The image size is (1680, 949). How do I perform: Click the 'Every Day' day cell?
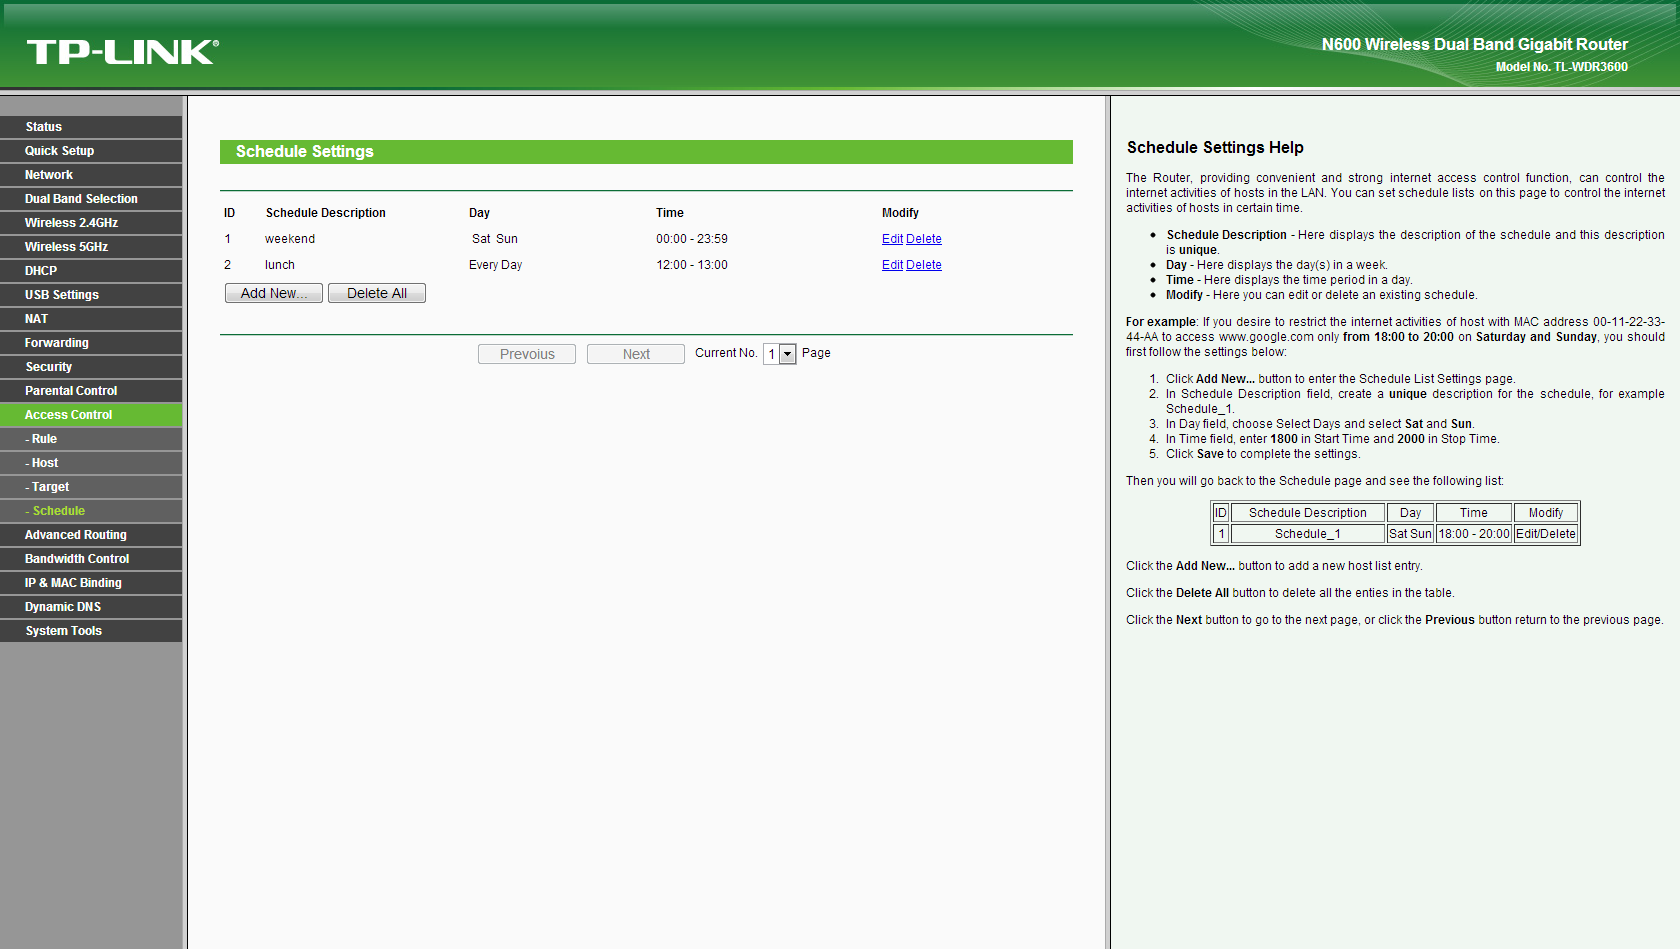496,265
